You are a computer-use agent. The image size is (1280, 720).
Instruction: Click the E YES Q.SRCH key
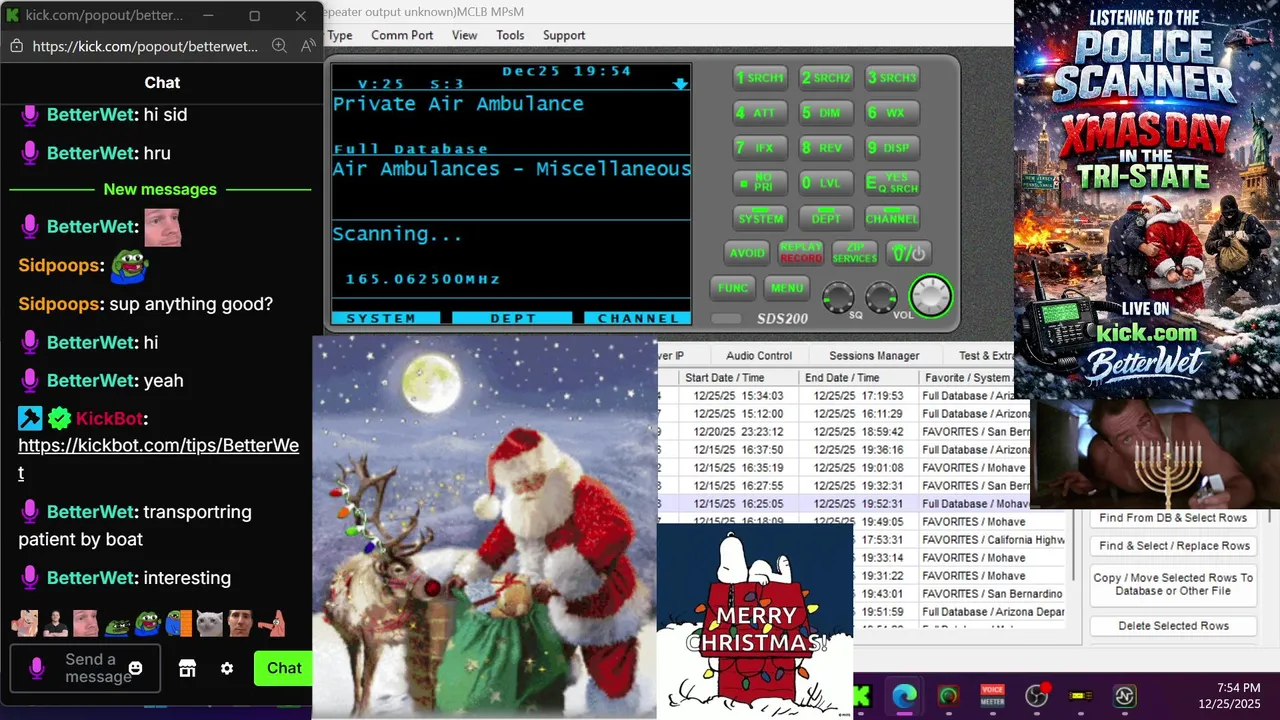click(892, 183)
